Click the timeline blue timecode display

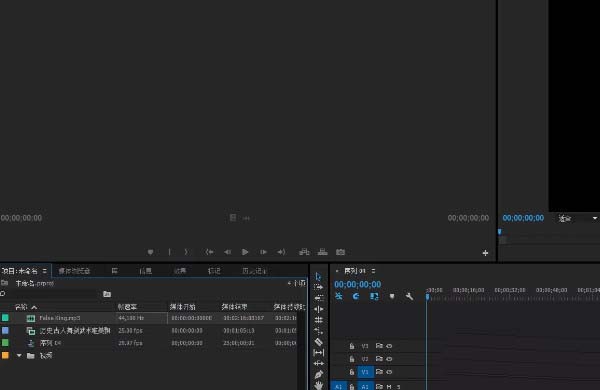click(x=357, y=284)
